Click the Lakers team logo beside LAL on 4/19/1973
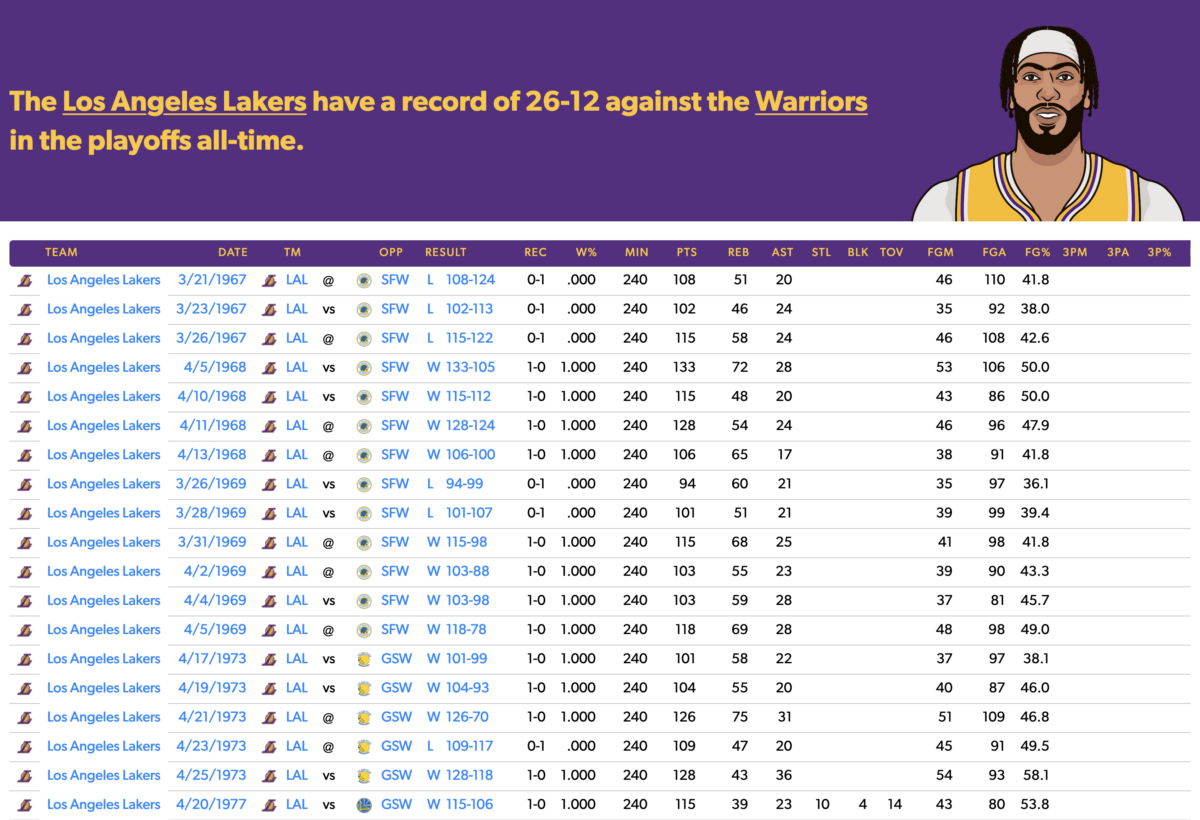Image resolution: width=1200 pixels, height=820 pixels. tap(269, 688)
